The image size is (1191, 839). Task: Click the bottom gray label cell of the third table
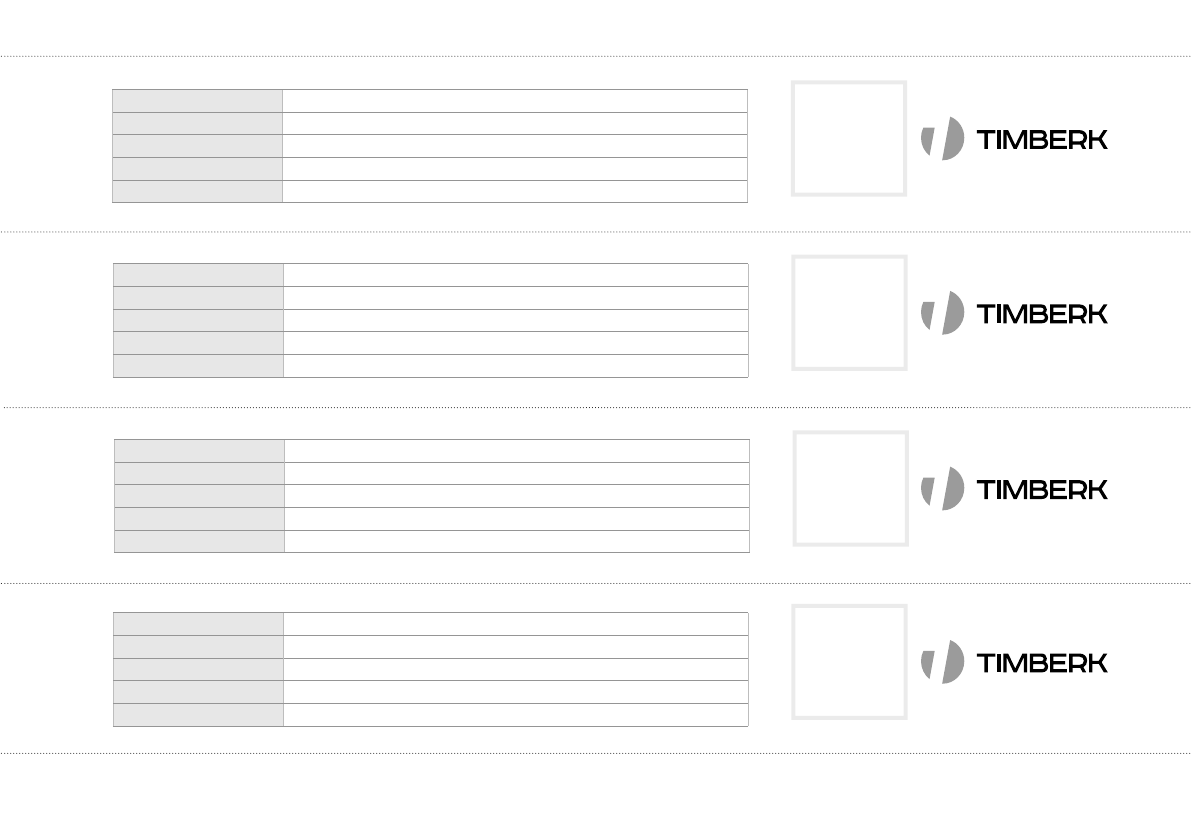point(199,542)
